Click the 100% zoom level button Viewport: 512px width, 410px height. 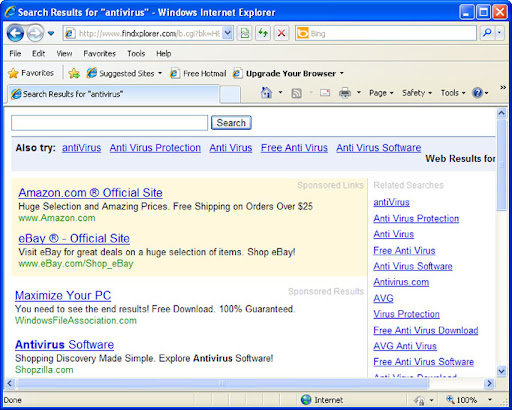[x=462, y=400]
